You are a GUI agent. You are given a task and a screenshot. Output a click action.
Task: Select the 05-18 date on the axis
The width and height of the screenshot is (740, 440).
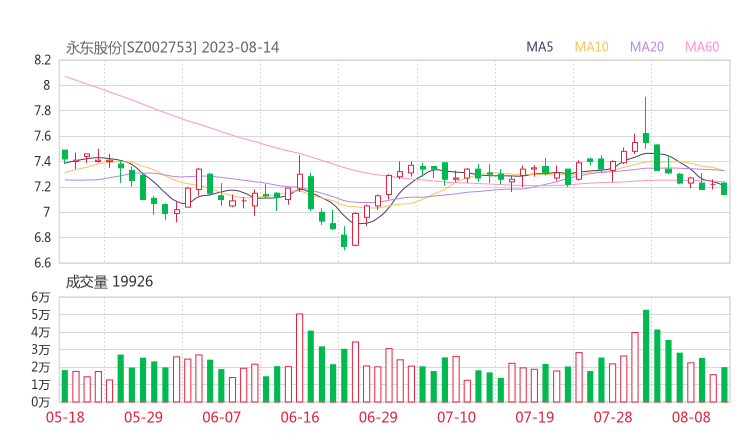tap(64, 417)
